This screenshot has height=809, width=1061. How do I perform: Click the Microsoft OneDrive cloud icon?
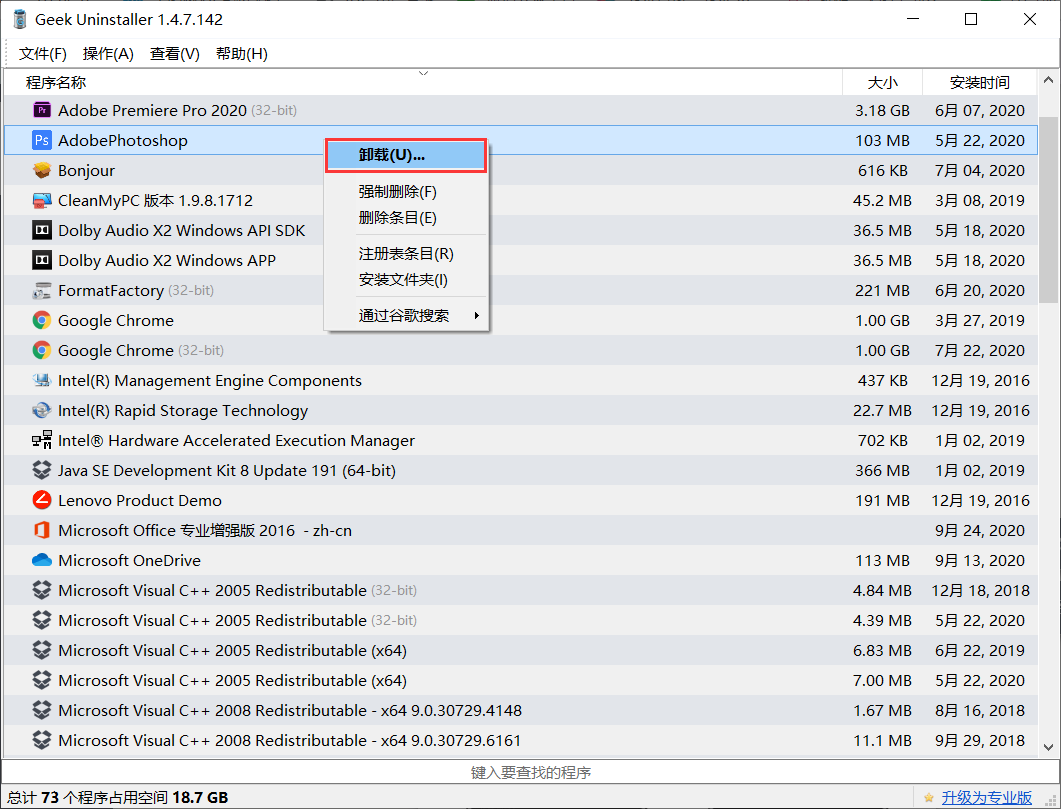pos(42,560)
